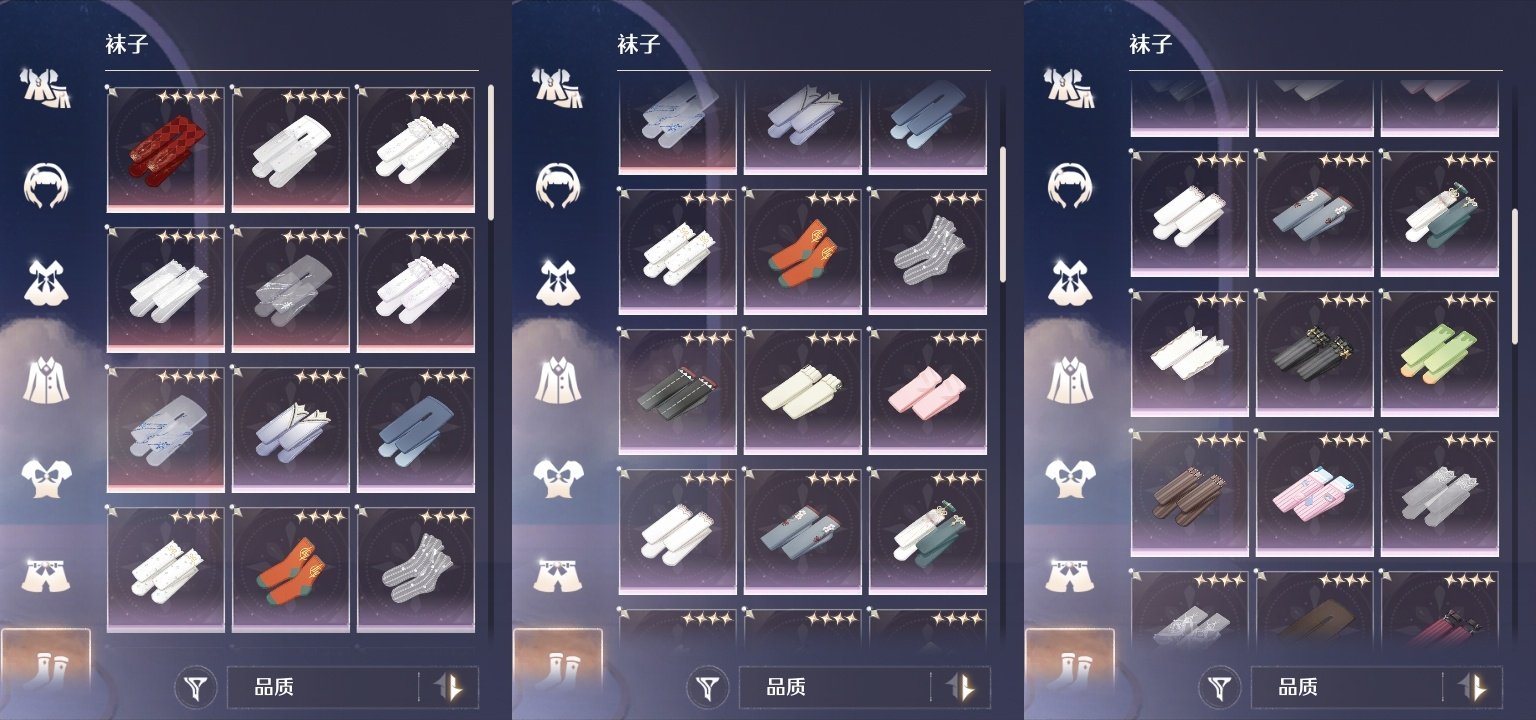Viewport: 1536px width, 720px height.
Task: Click the scrollbar thumb in the middle panel
Action: point(1003,215)
